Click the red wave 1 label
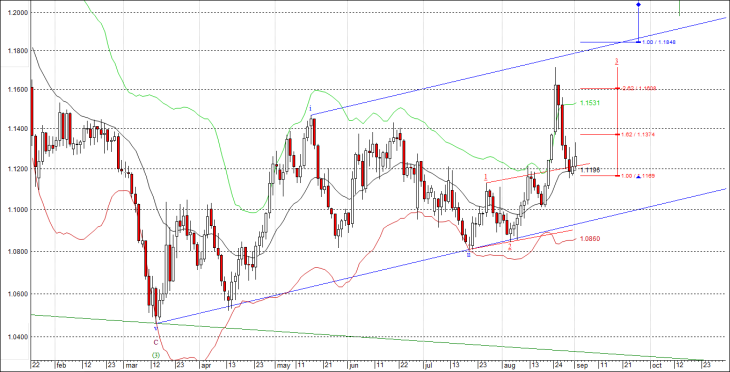Image resolution: width=730 pixels, height=372 pixels. coord(486,176)
